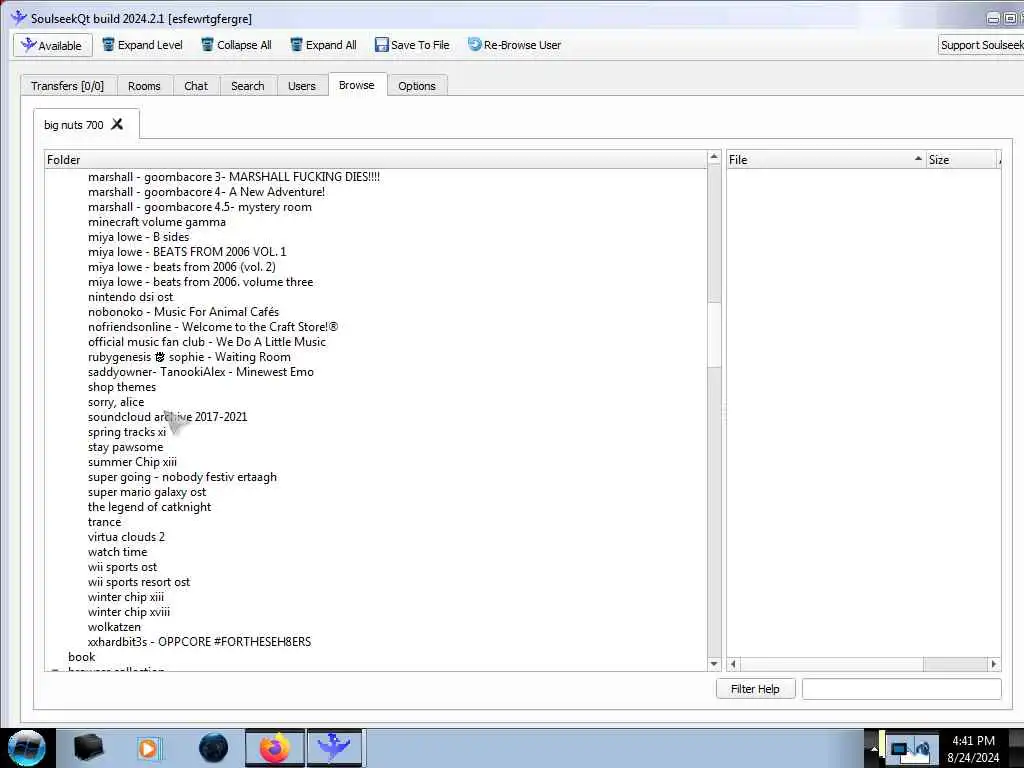Select BEATS FROM 2006 VOL. 1 folder
This screenshot has height=768, width=1024.
pyautogui.click(x=187, y=252)
